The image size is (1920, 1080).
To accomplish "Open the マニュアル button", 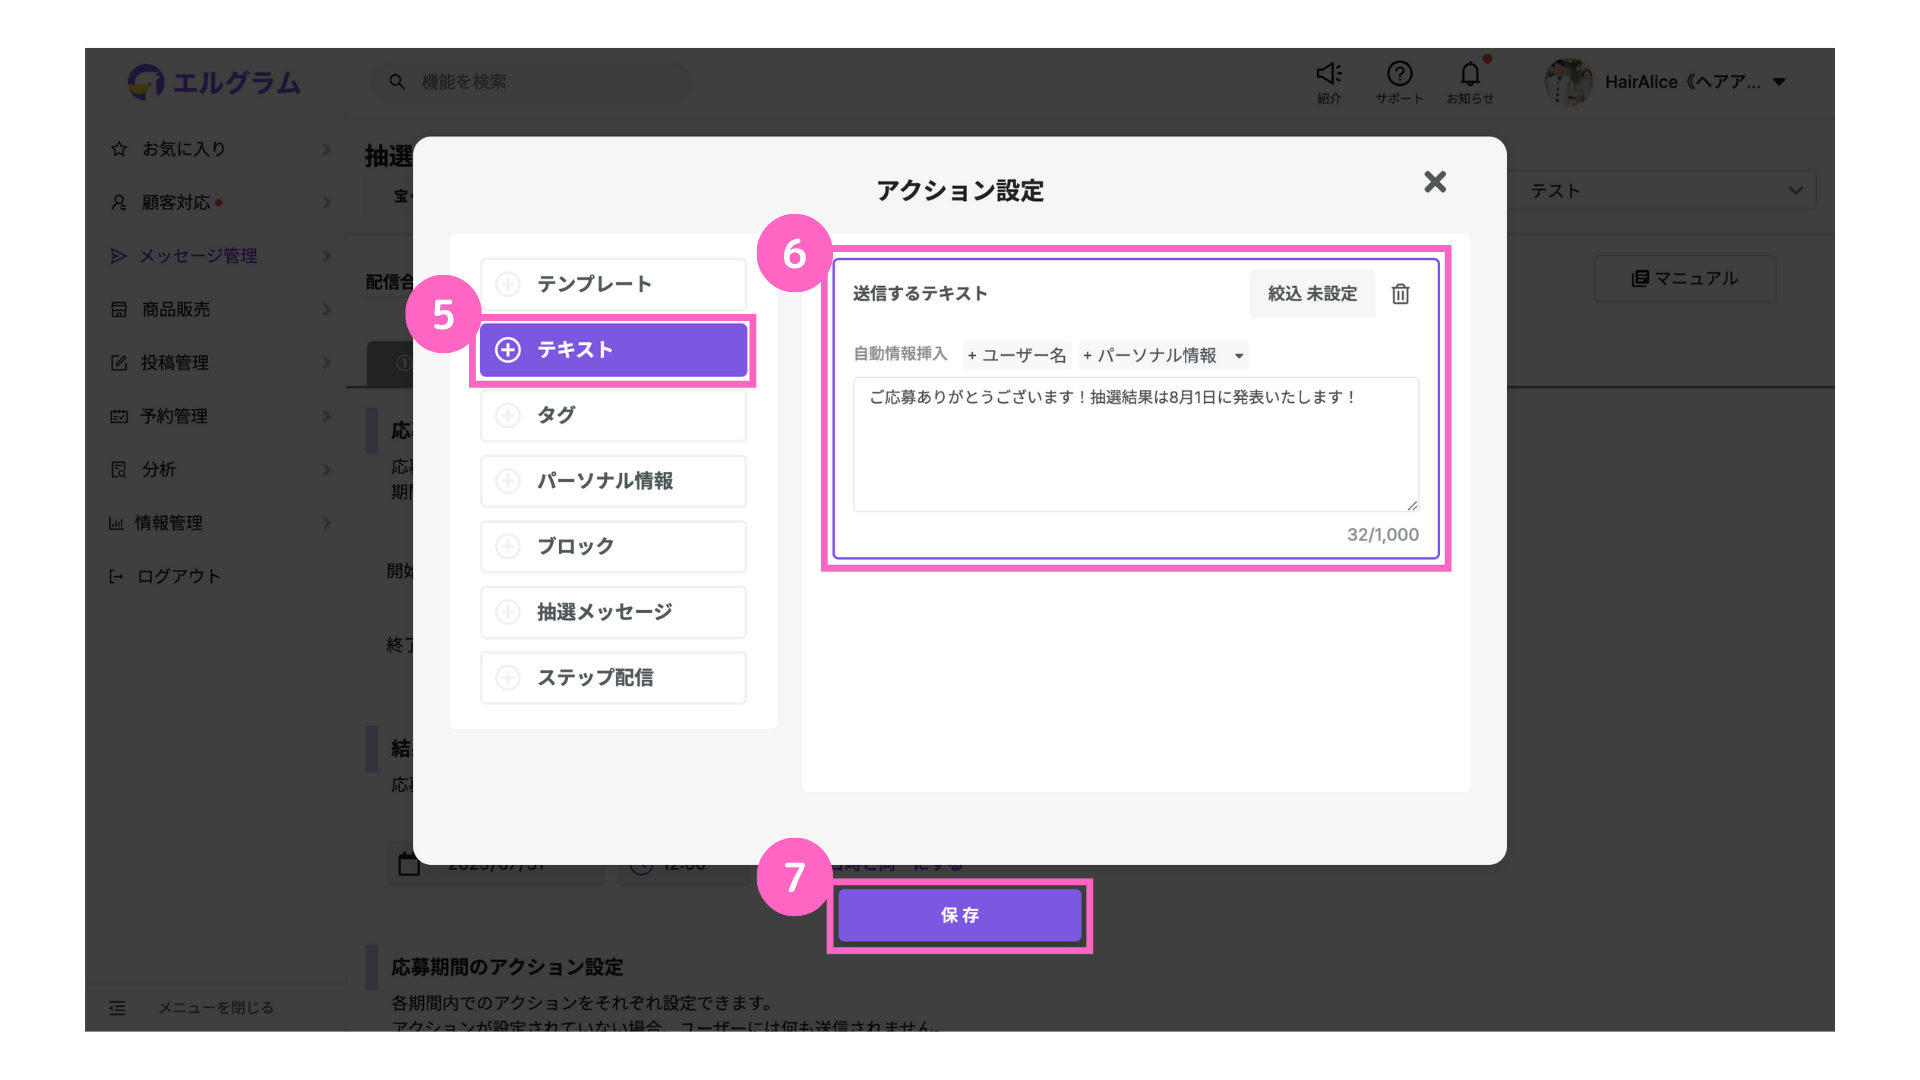I will click(1685, 279).
